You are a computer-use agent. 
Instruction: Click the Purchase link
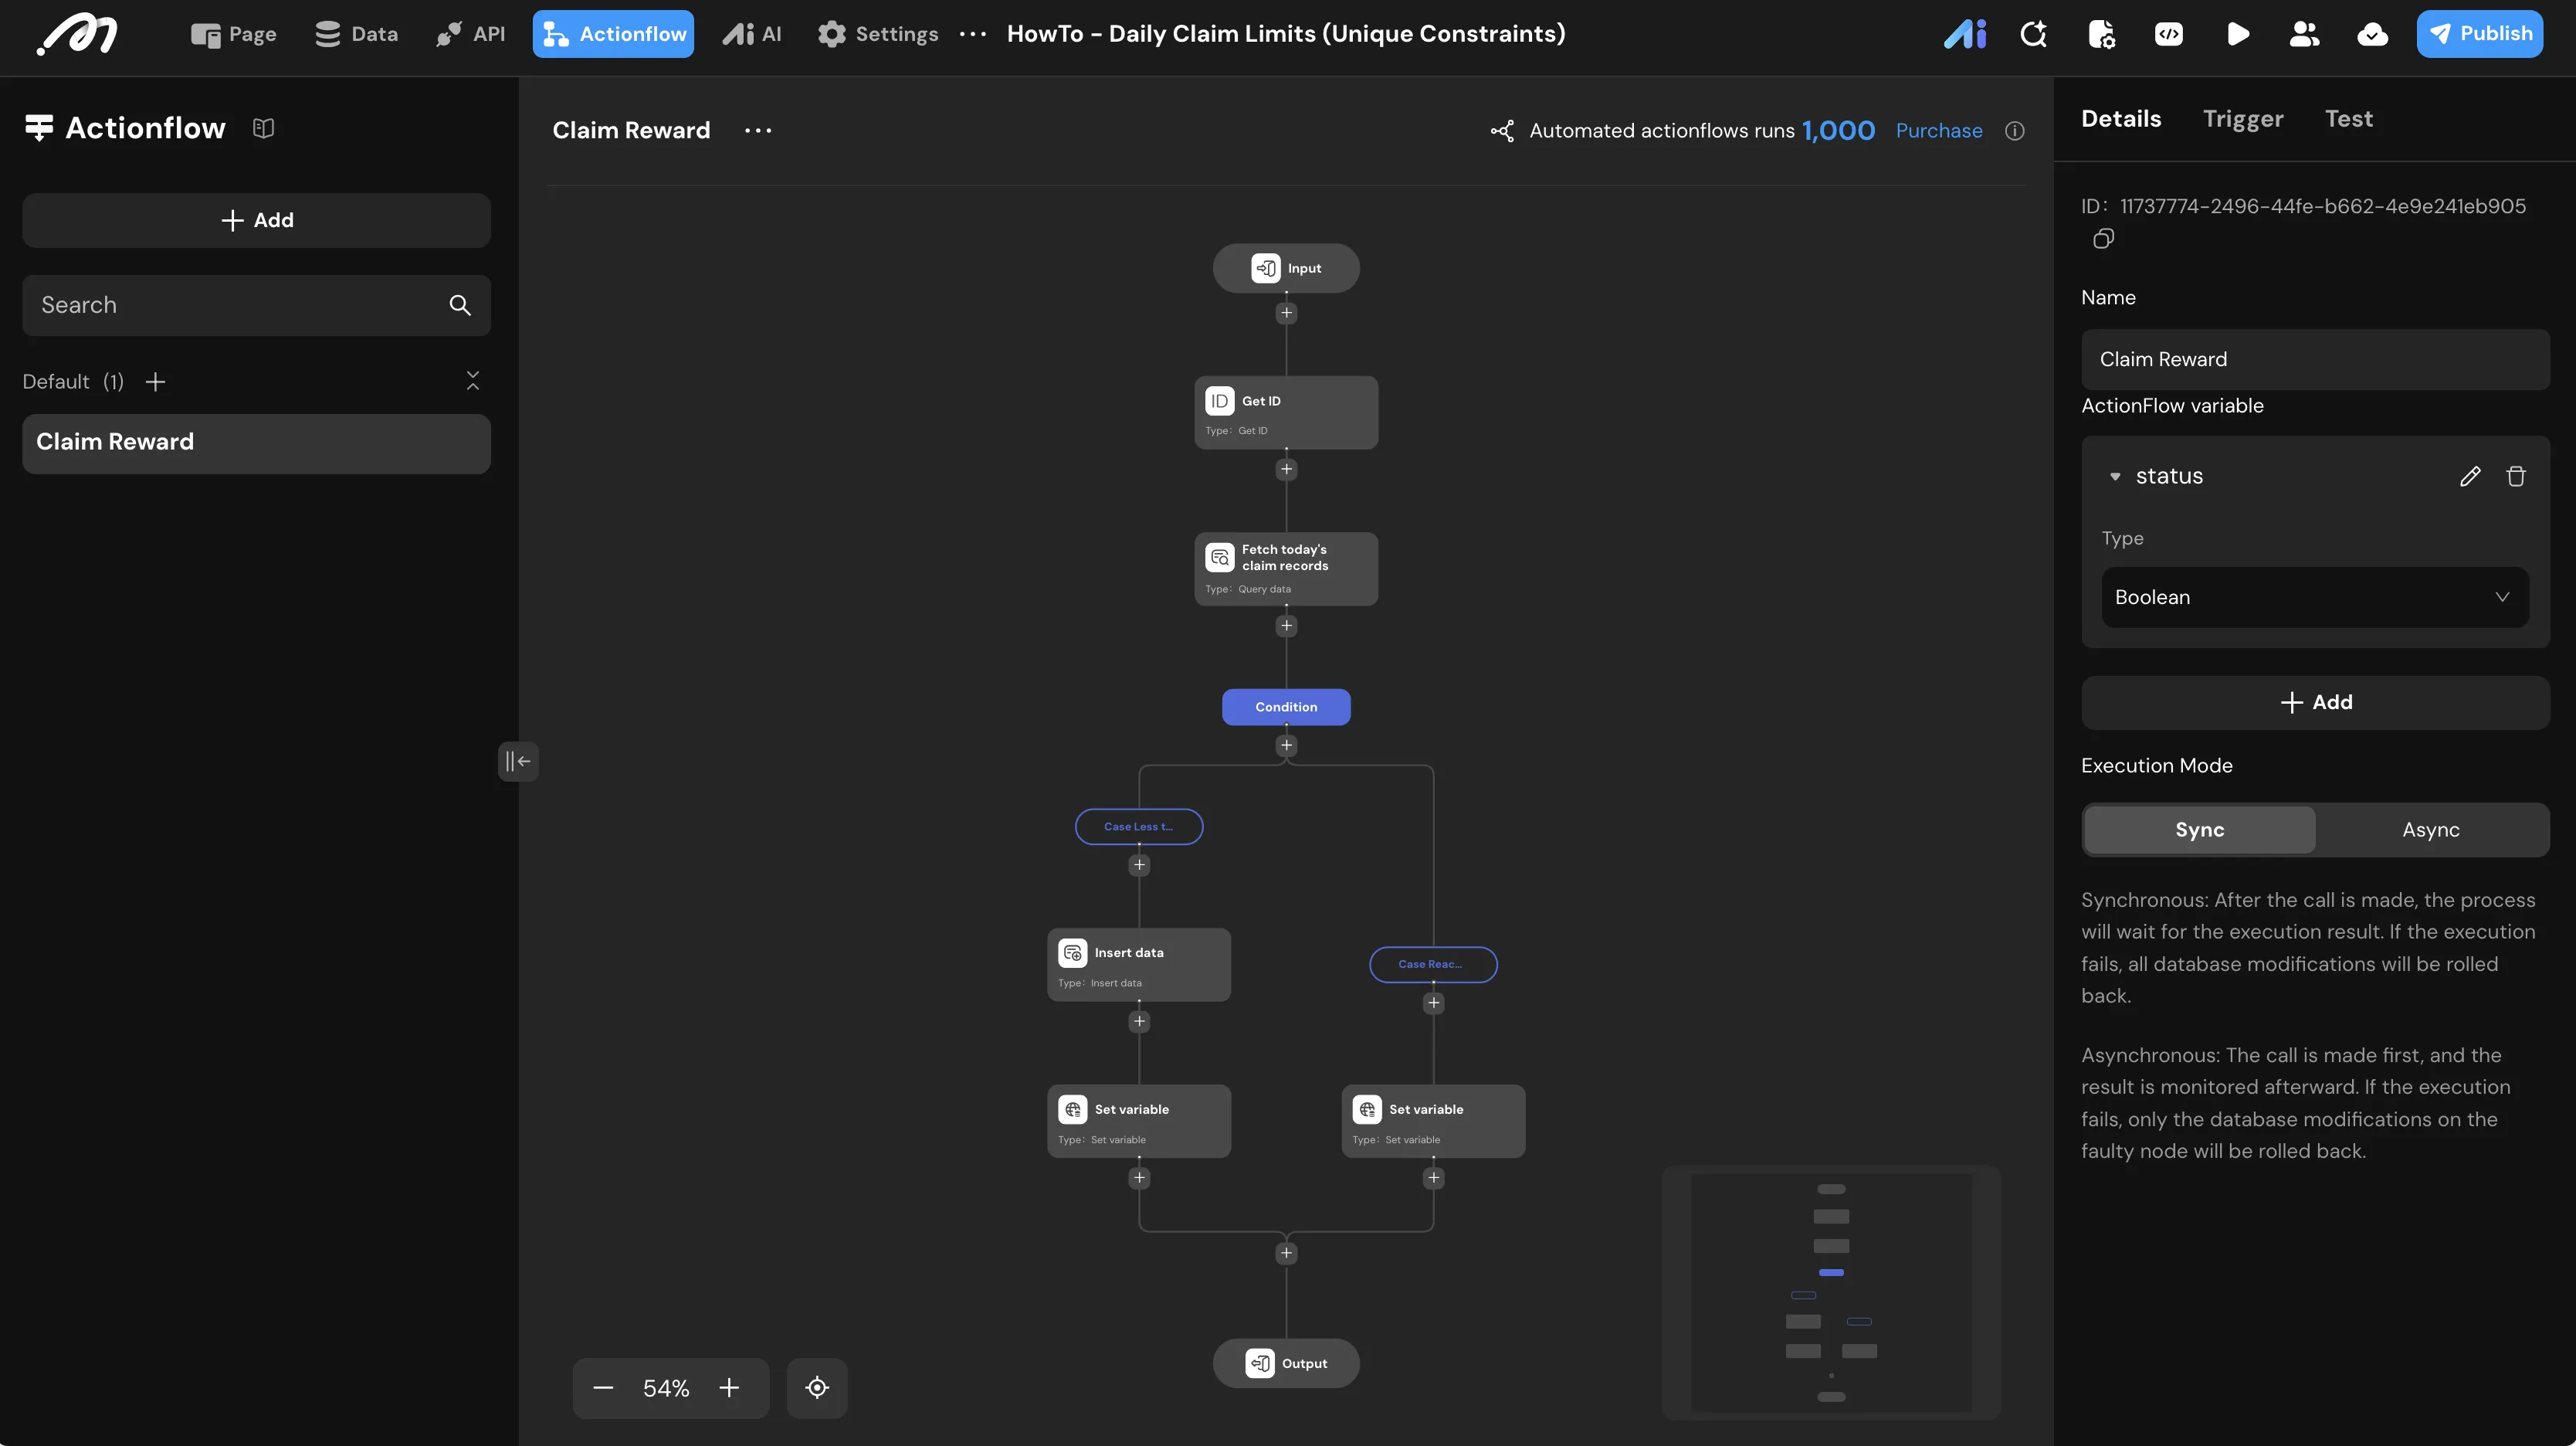[1939, 131]
